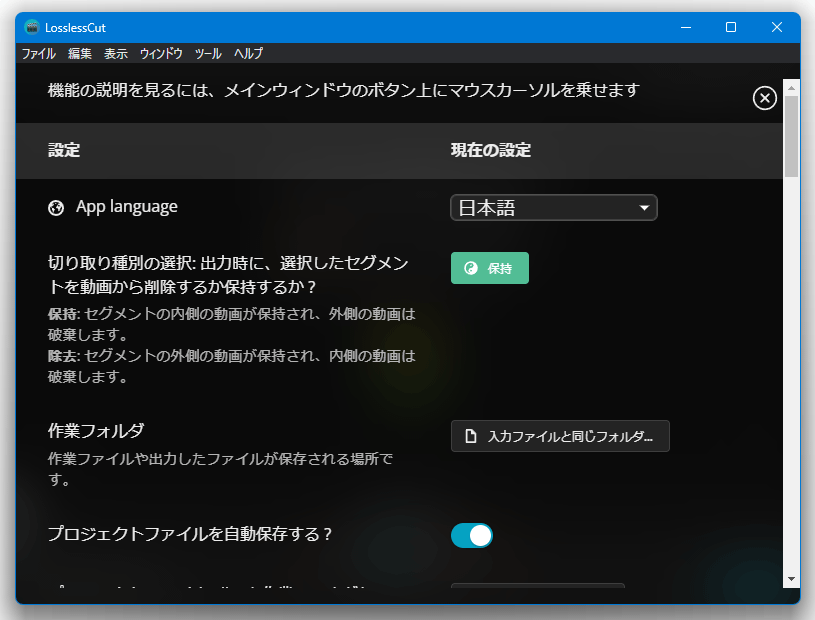
Task: Open the ヘルプ menu
Action: (x=248, y=54)
